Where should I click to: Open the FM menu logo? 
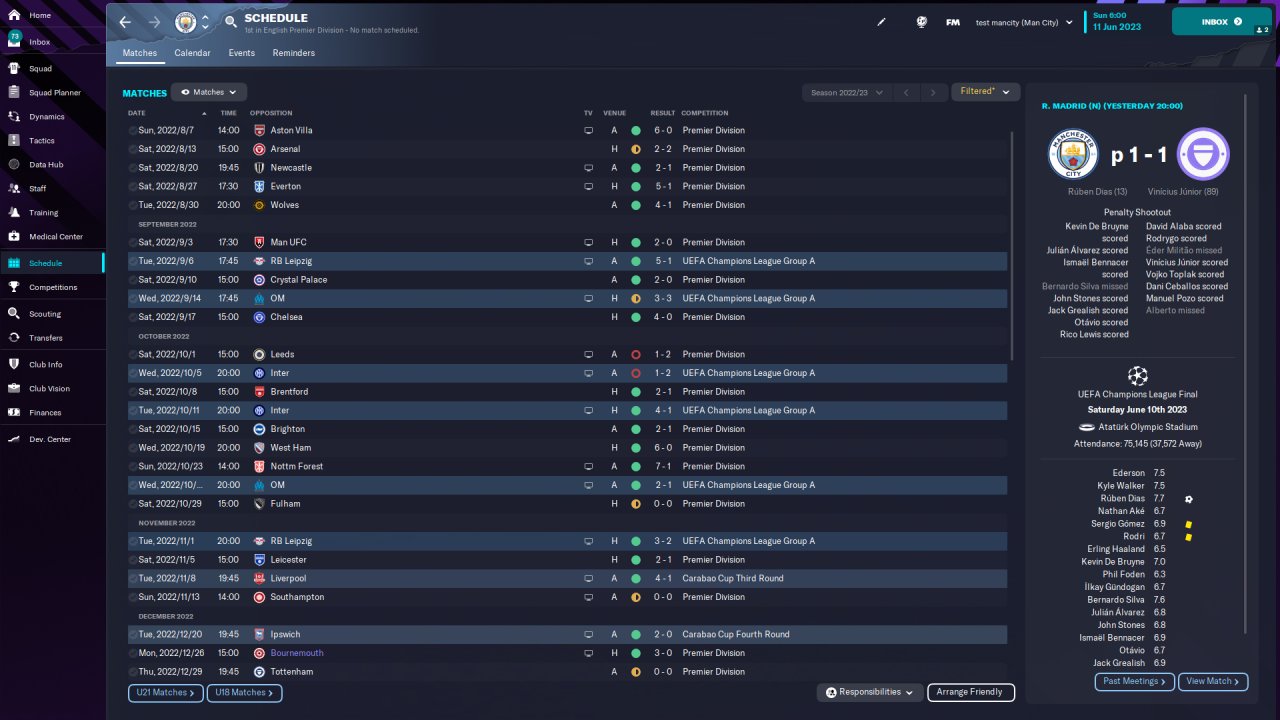click(953, 22)
